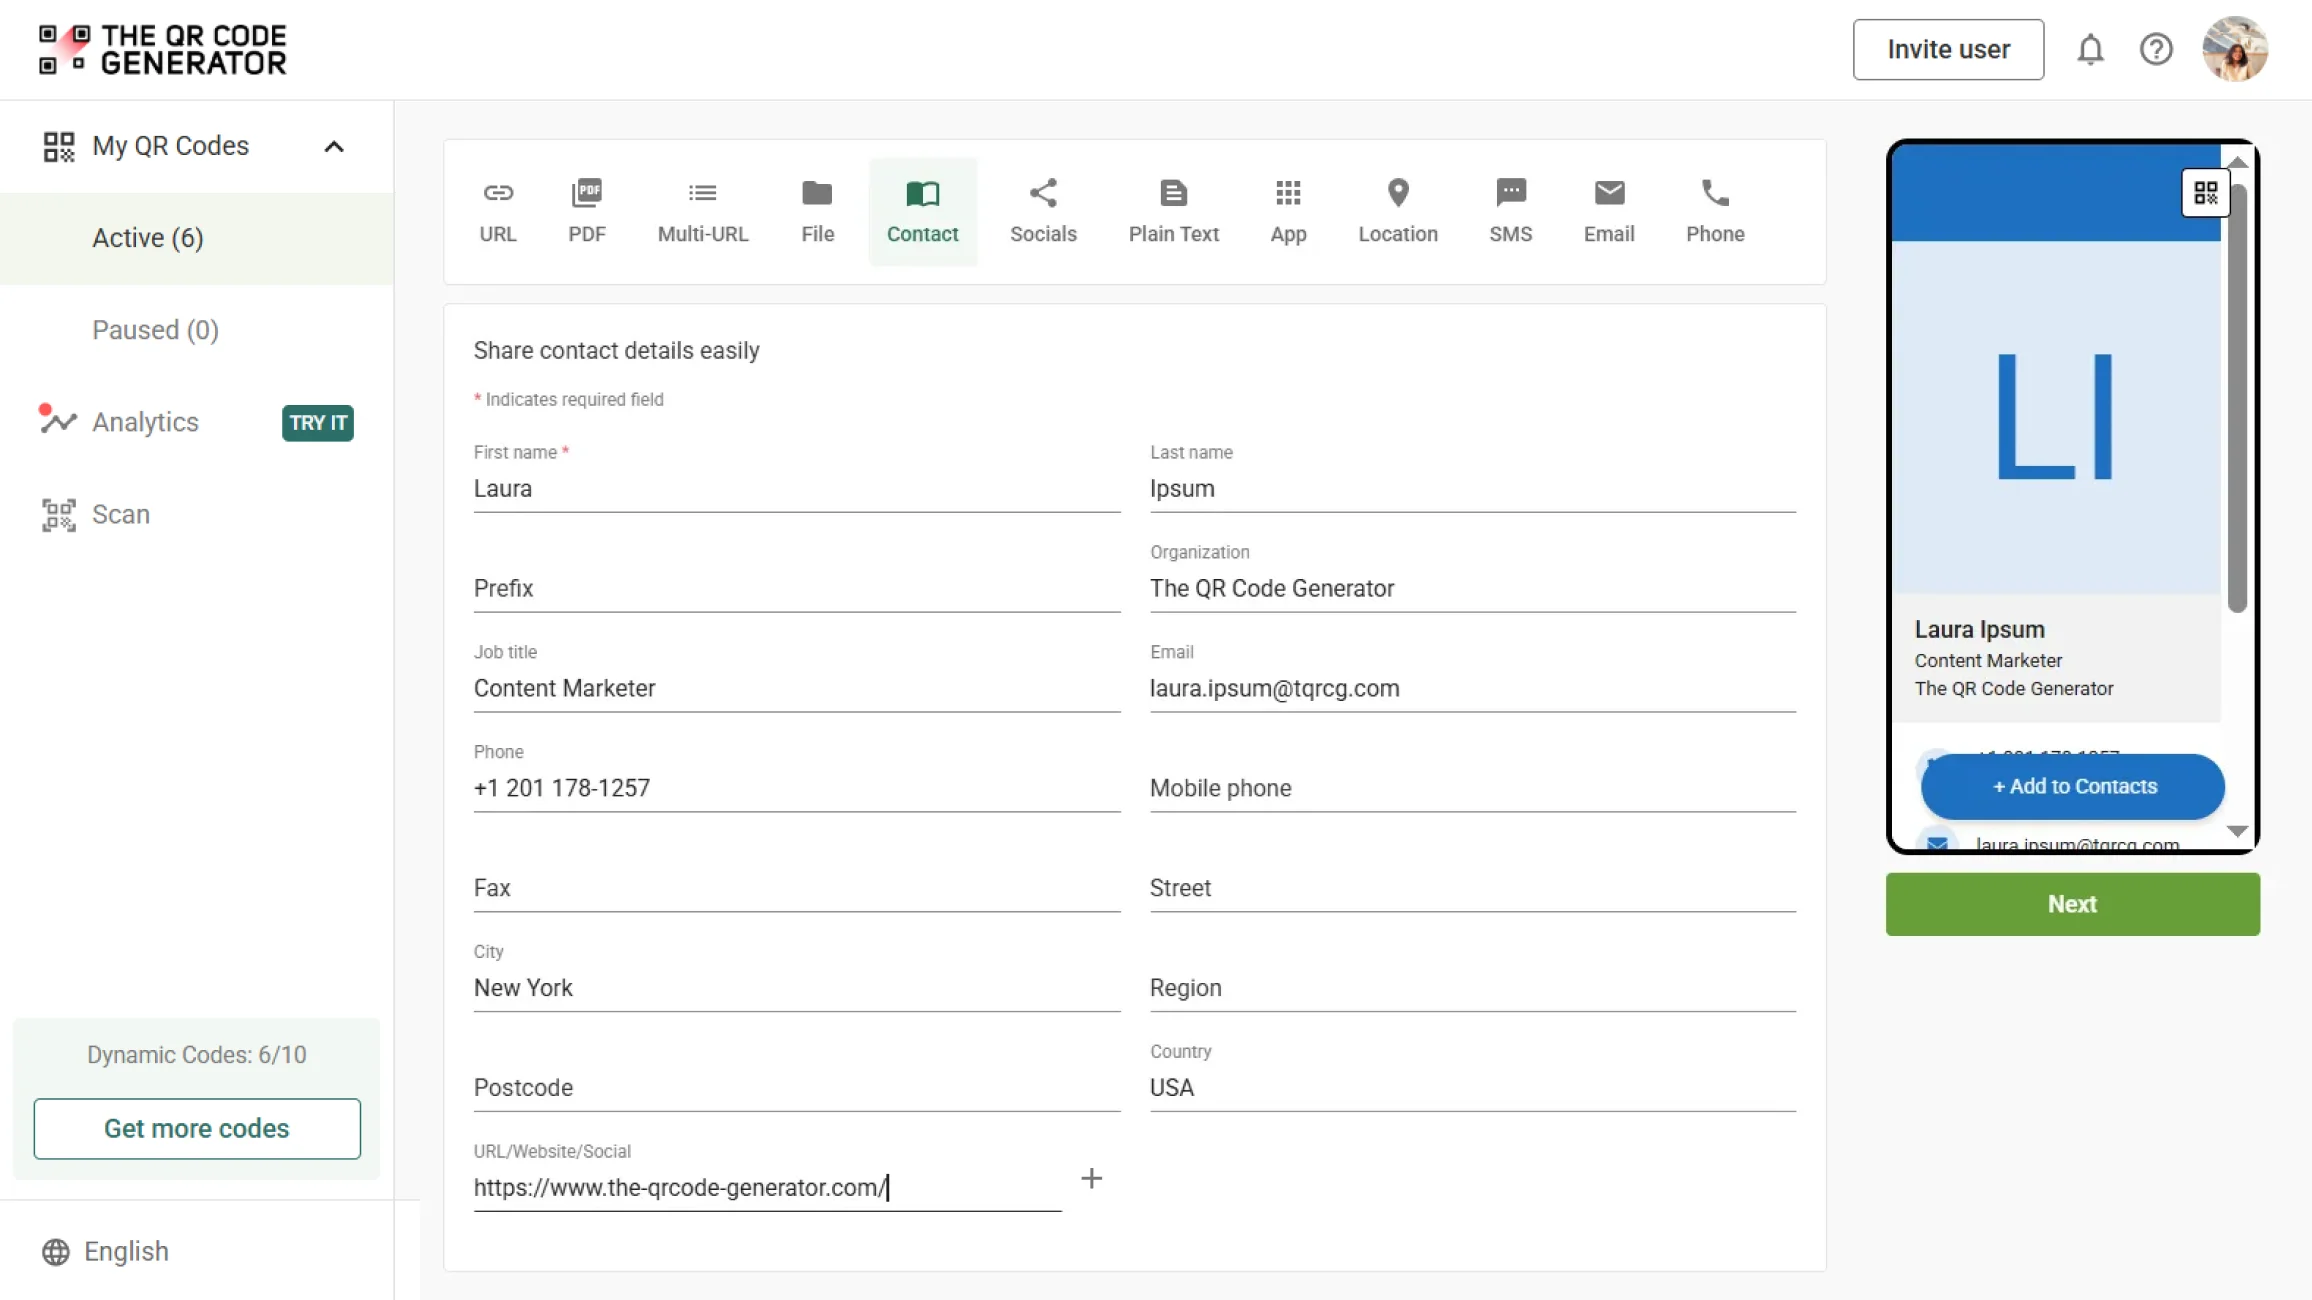Image resolution: width=2312 pixels, height=1300 pixels.
Task: Click TRY IT next to Analytics
Action: coord(317,422)
